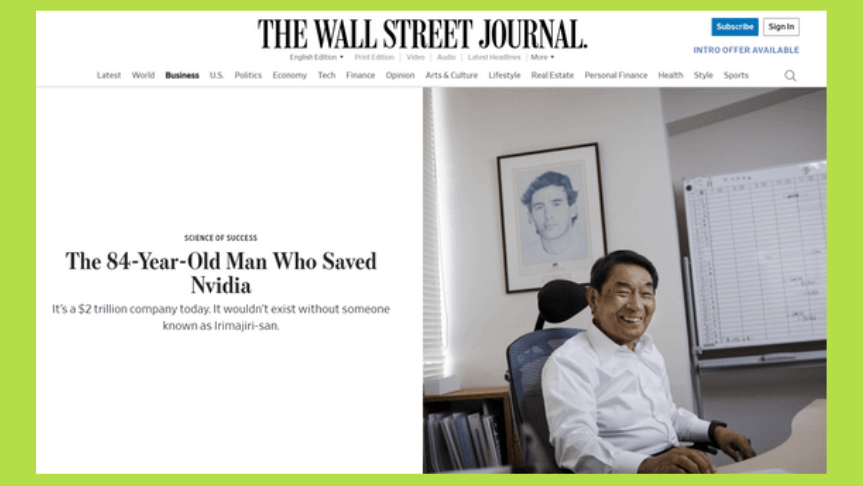This screenshot has width=863, height=486.
Task: Open the 84-Year-Old Man Nvidia headline
Action: coord(221,273)
